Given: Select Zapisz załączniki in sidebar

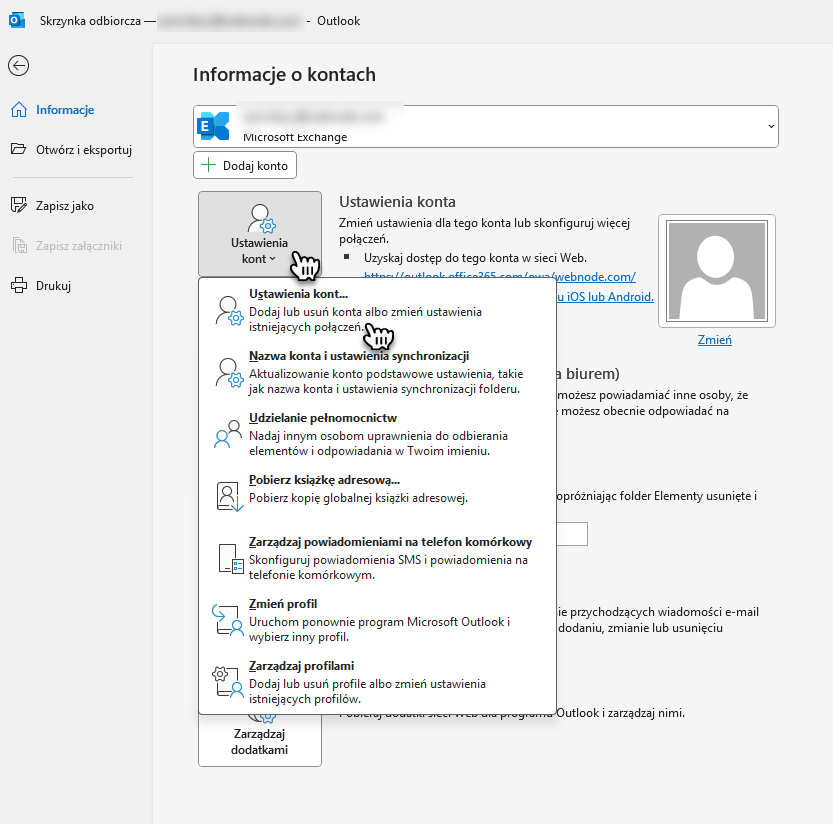Looking at the screenshot, I should [79, 245].
